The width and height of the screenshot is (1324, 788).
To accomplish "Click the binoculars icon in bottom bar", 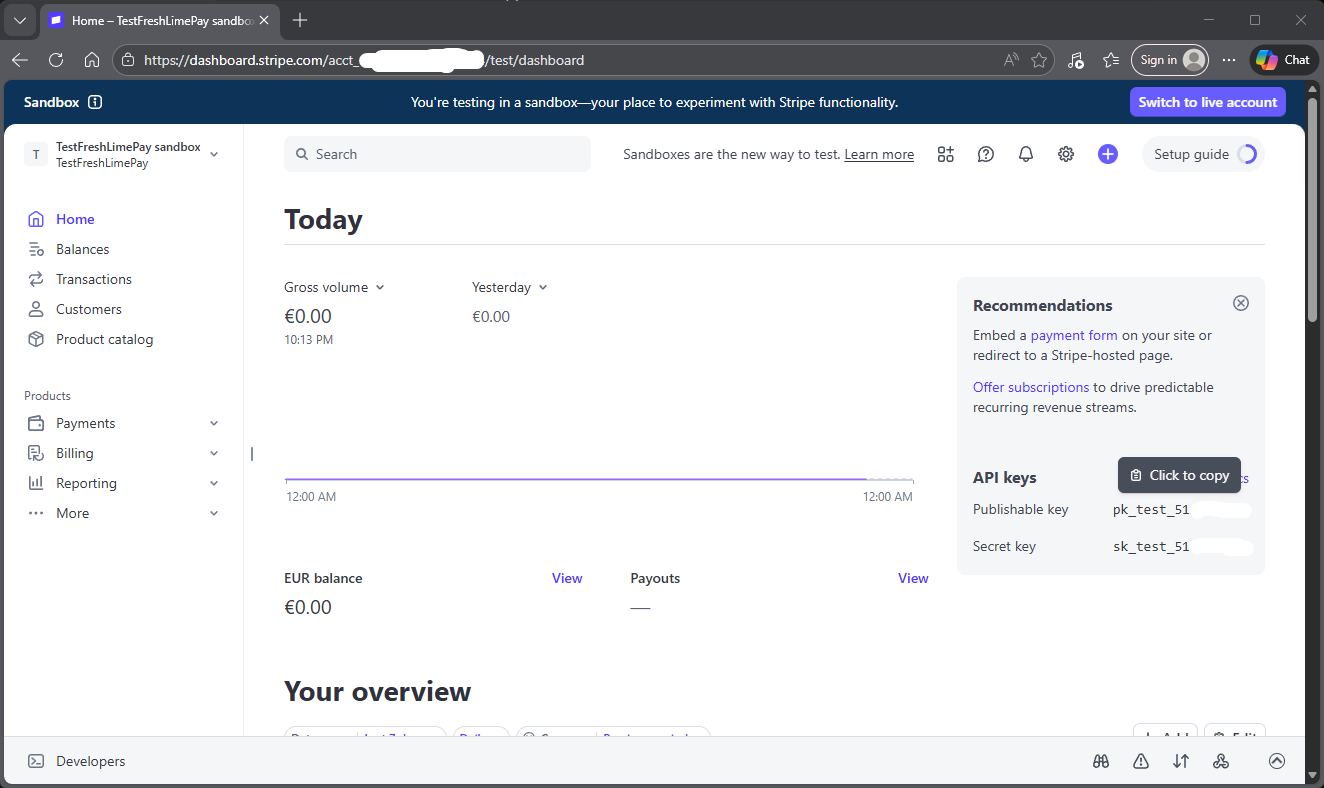I will point(1101,761).
